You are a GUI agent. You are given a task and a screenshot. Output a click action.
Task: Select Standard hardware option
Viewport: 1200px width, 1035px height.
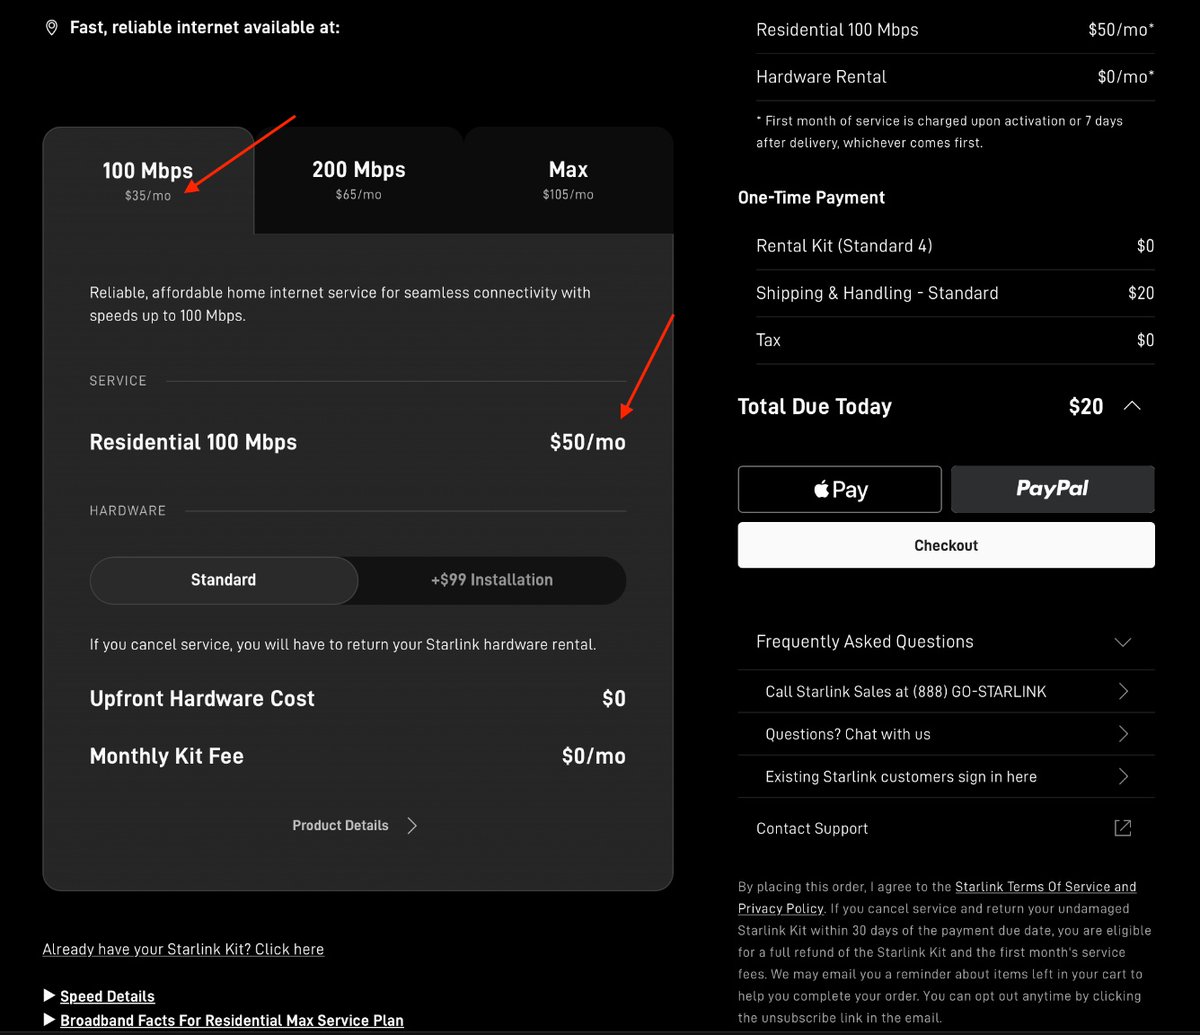tap(224, 580)
